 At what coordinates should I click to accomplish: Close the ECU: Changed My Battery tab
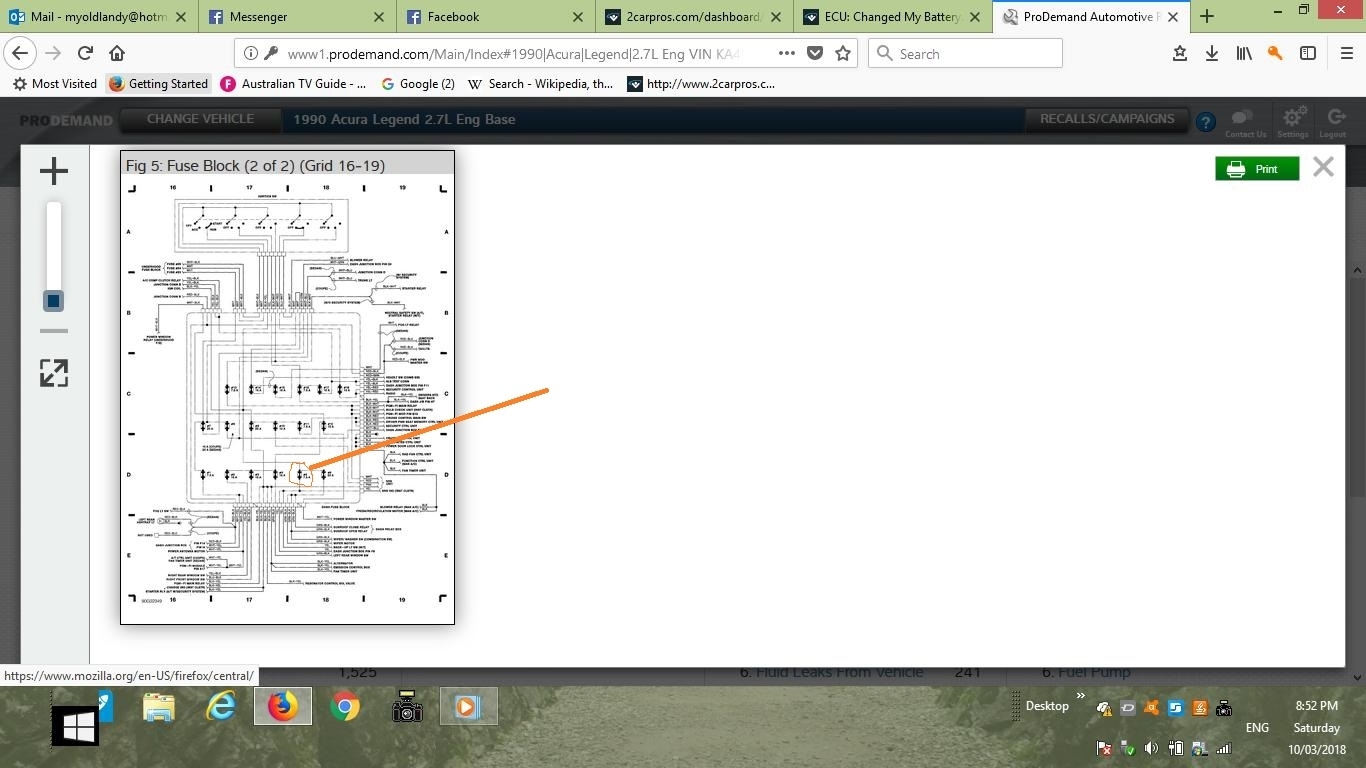(975, 17)
